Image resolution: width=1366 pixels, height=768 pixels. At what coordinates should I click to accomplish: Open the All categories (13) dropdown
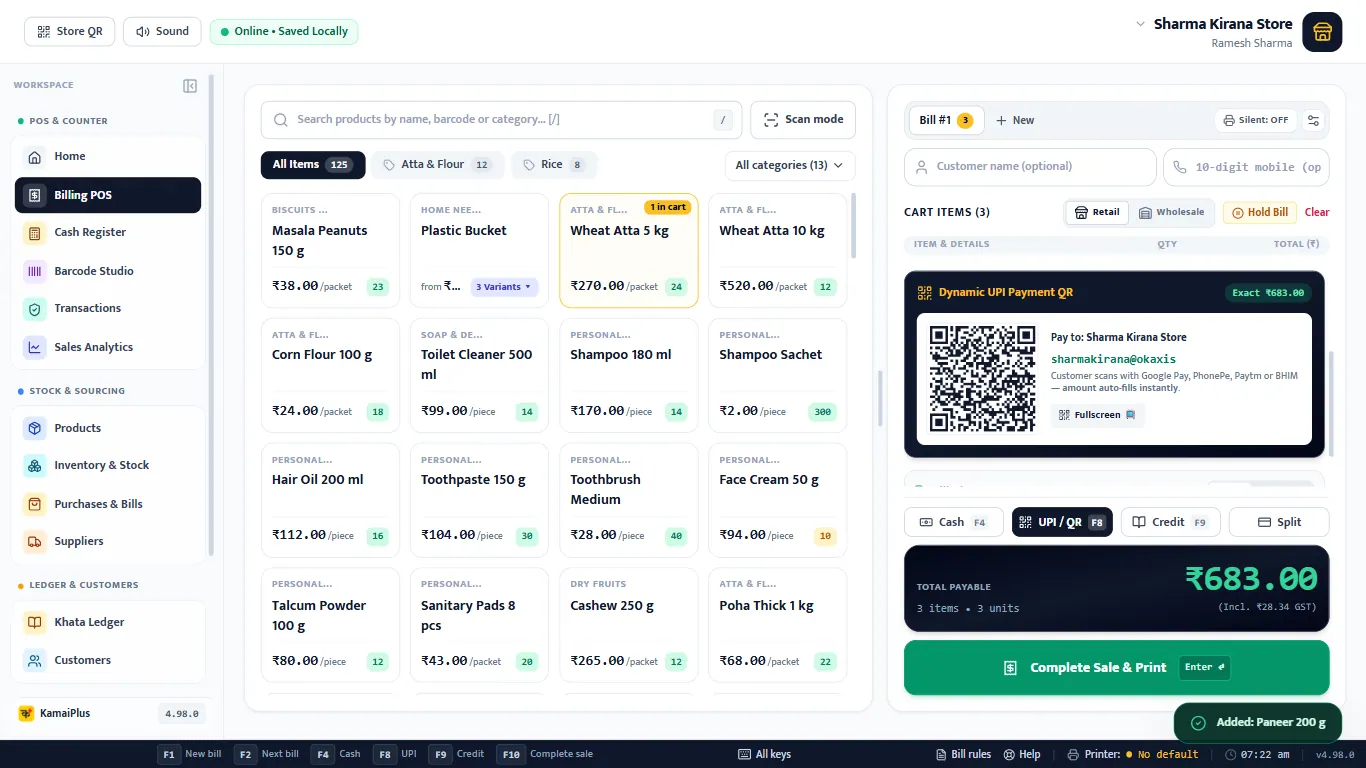(790, 165)
